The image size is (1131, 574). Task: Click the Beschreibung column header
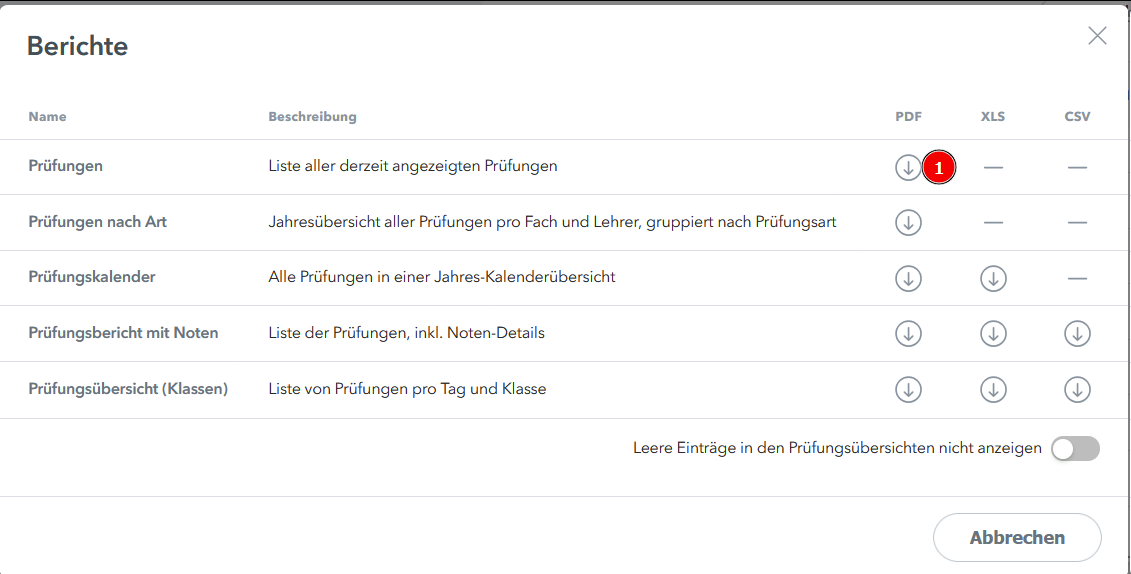point(312,117)
